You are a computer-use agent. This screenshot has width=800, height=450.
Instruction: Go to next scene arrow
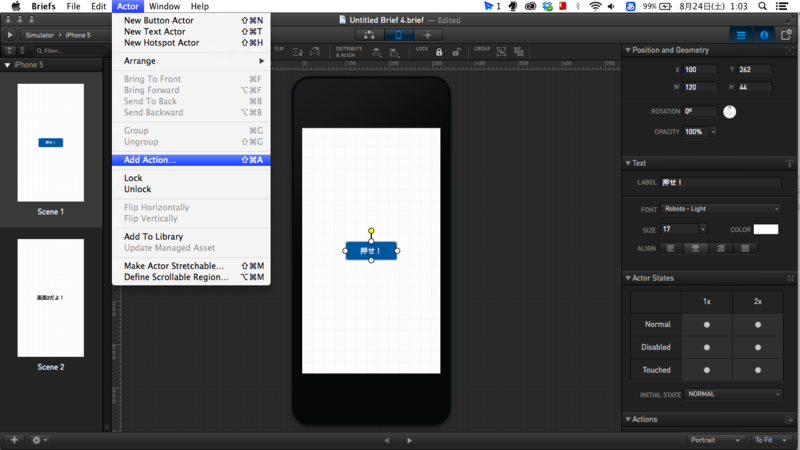point(409,440)
